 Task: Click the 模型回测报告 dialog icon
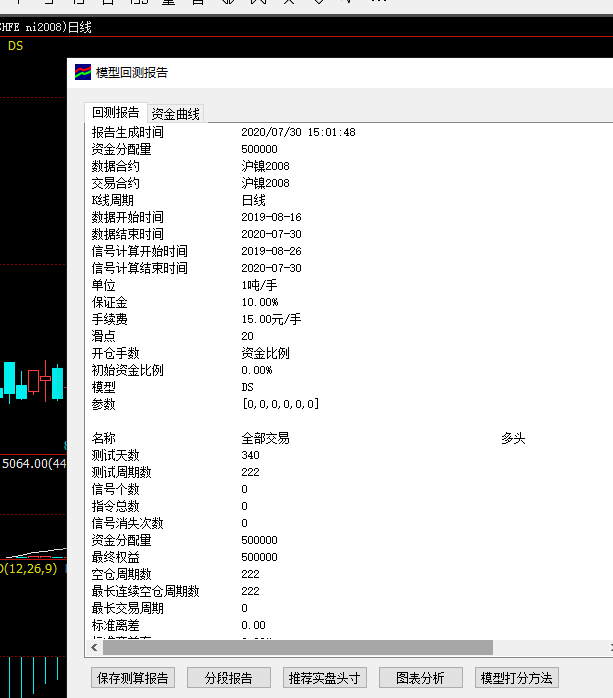83,72
